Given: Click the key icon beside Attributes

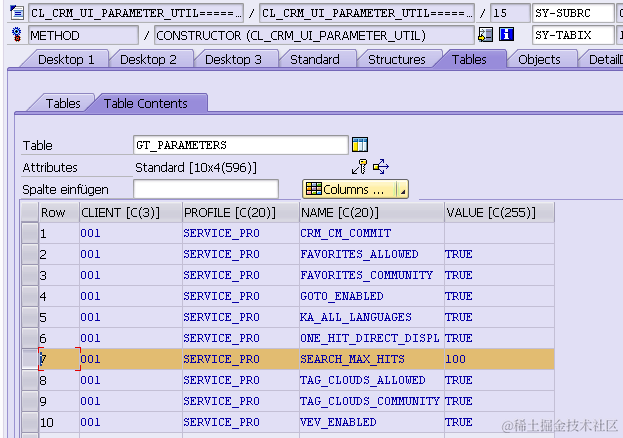Looking at the screenshot, I should click(x=360, y=167).
